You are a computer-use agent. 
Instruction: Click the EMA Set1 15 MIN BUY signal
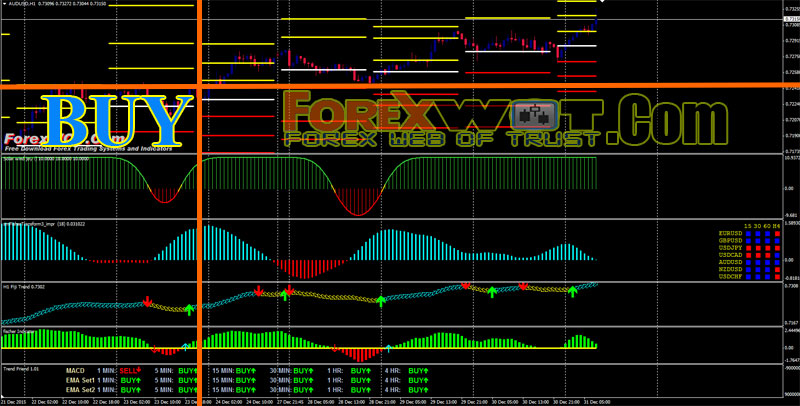[246, 380]
